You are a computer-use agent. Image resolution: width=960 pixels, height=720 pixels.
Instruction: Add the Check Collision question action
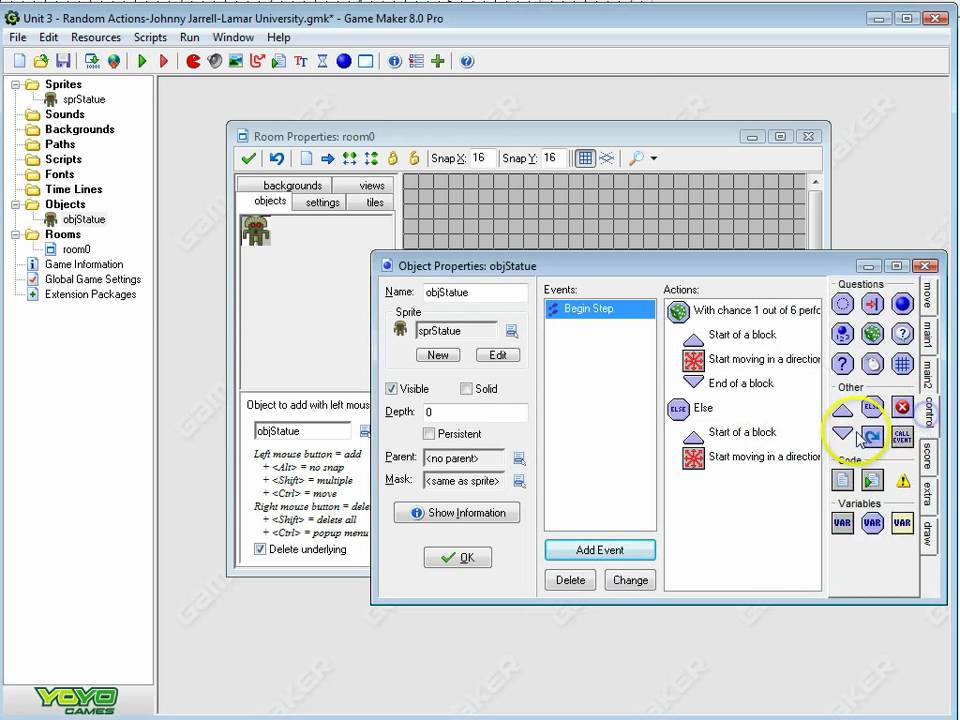click(x=872, y=304)
